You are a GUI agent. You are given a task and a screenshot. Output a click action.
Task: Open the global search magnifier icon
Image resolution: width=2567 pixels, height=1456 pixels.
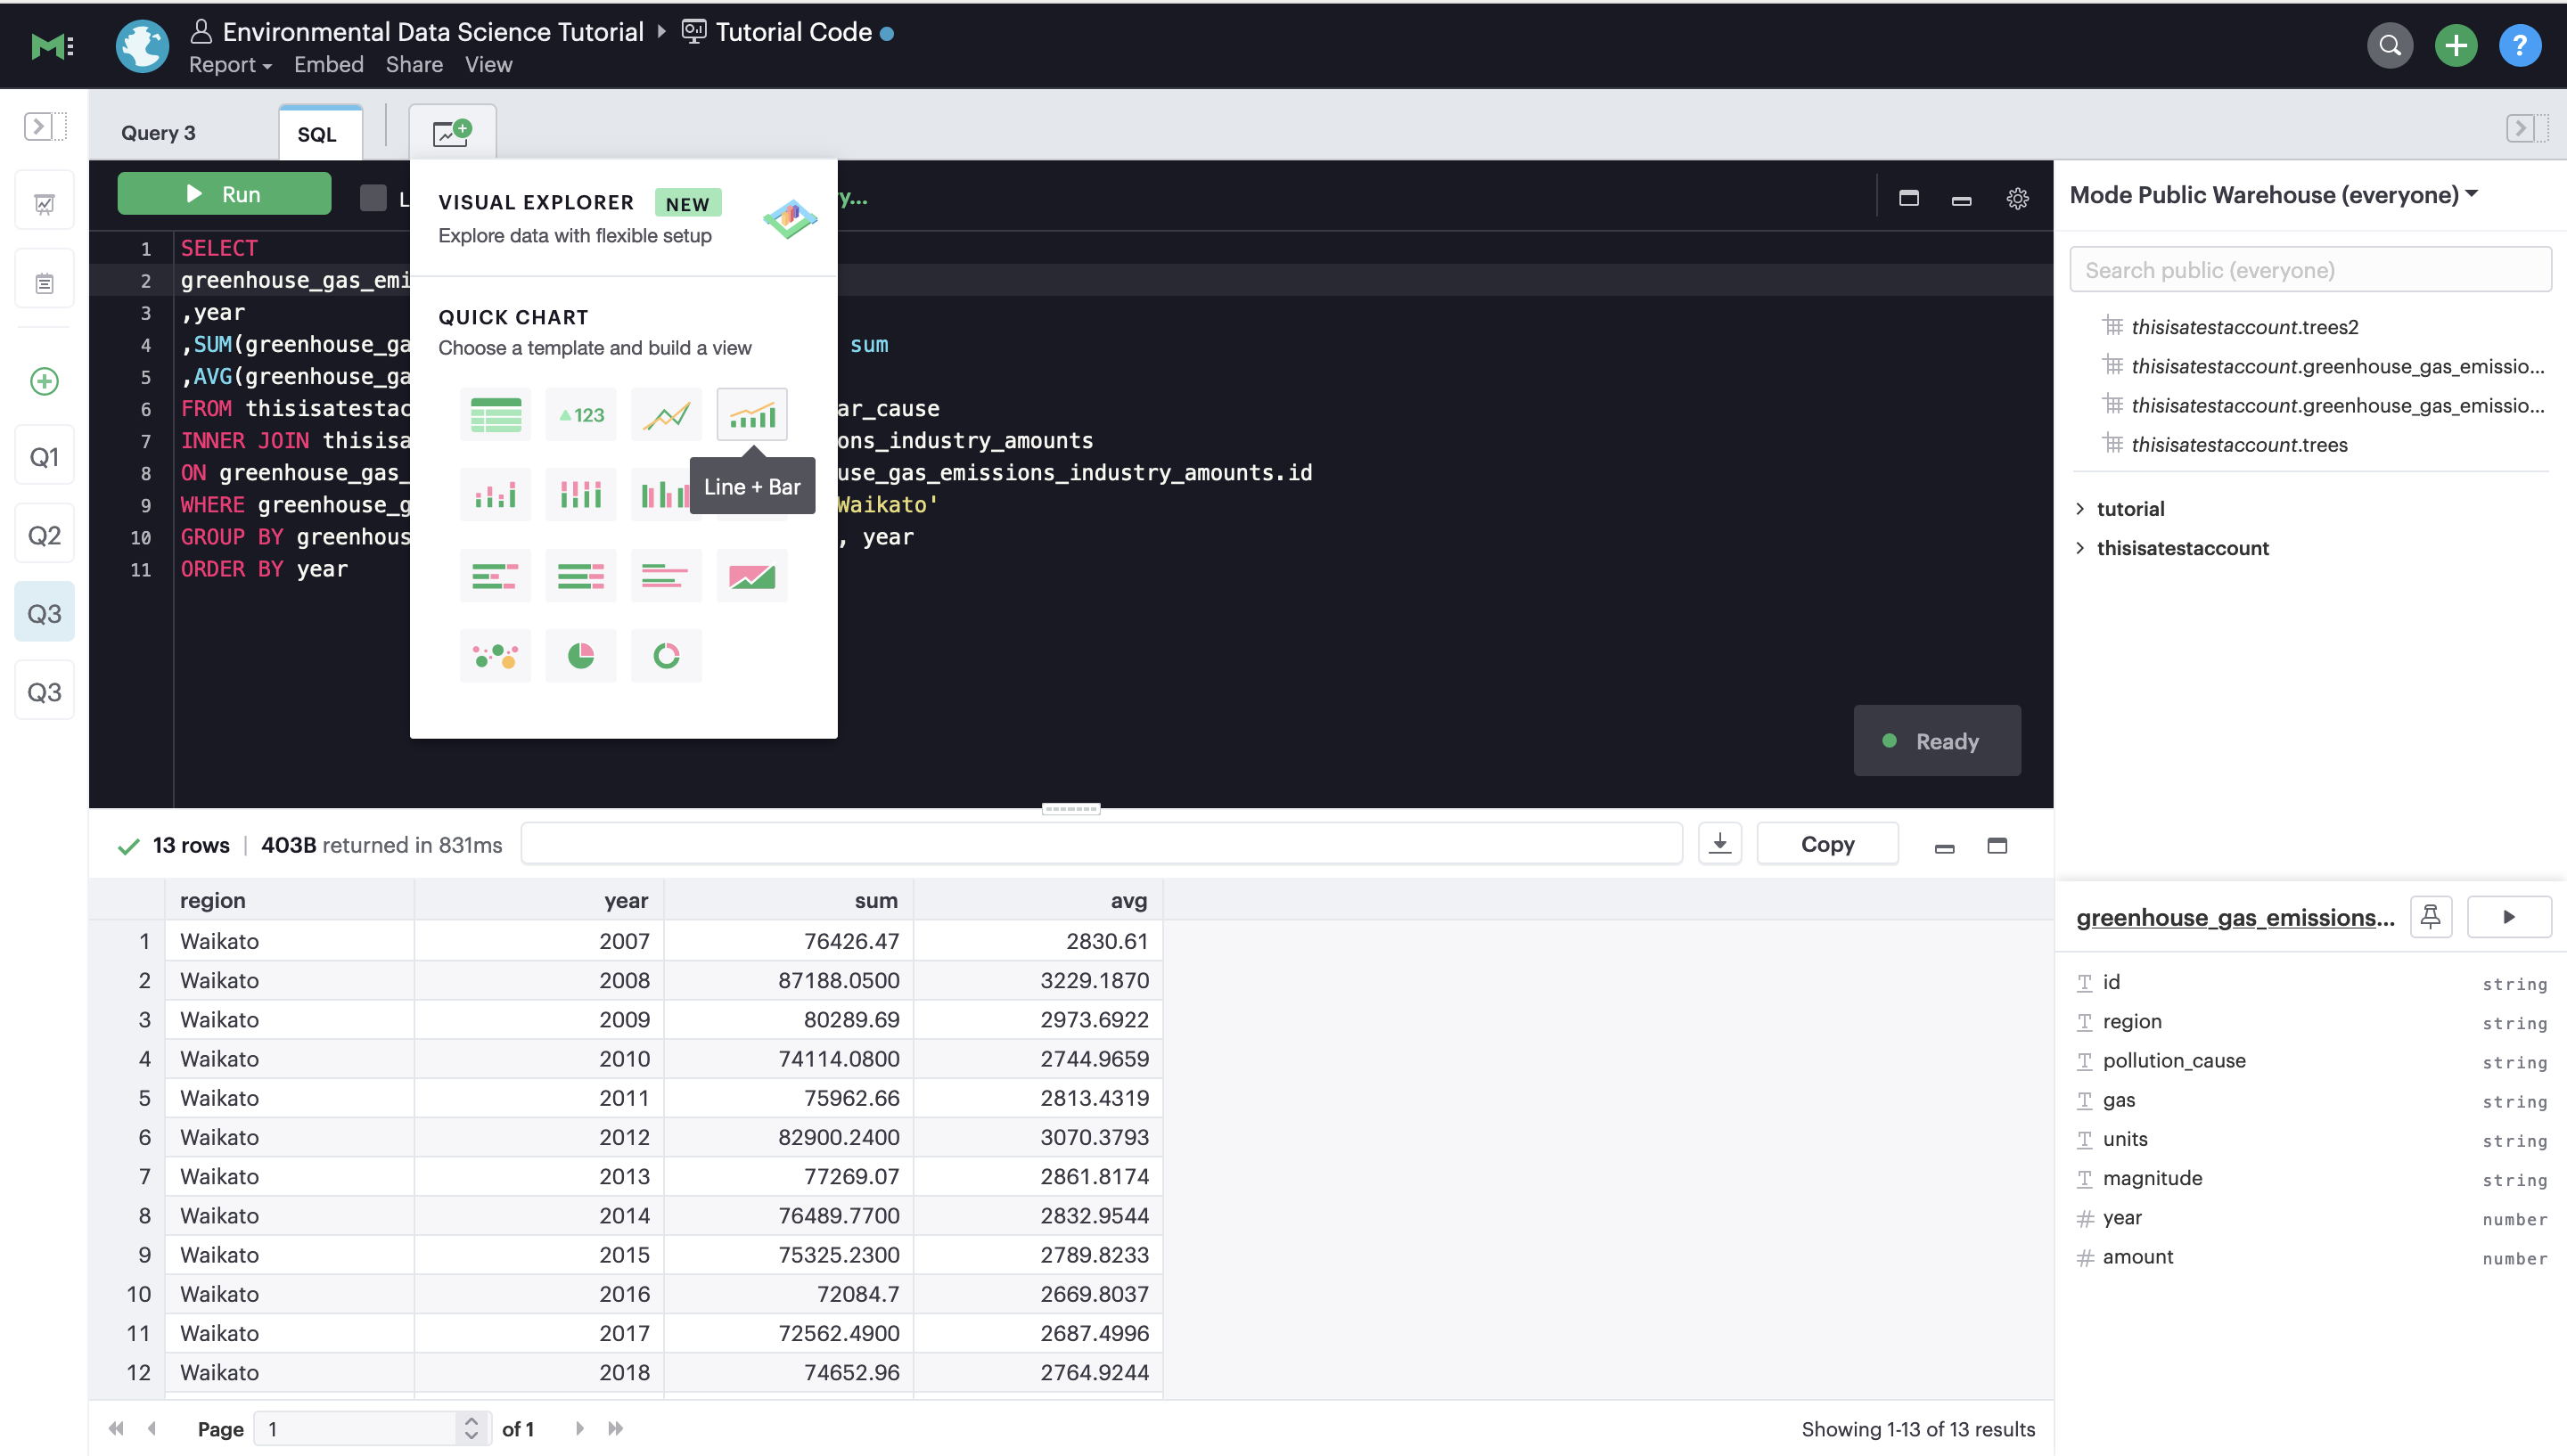tap(2390, 46)
